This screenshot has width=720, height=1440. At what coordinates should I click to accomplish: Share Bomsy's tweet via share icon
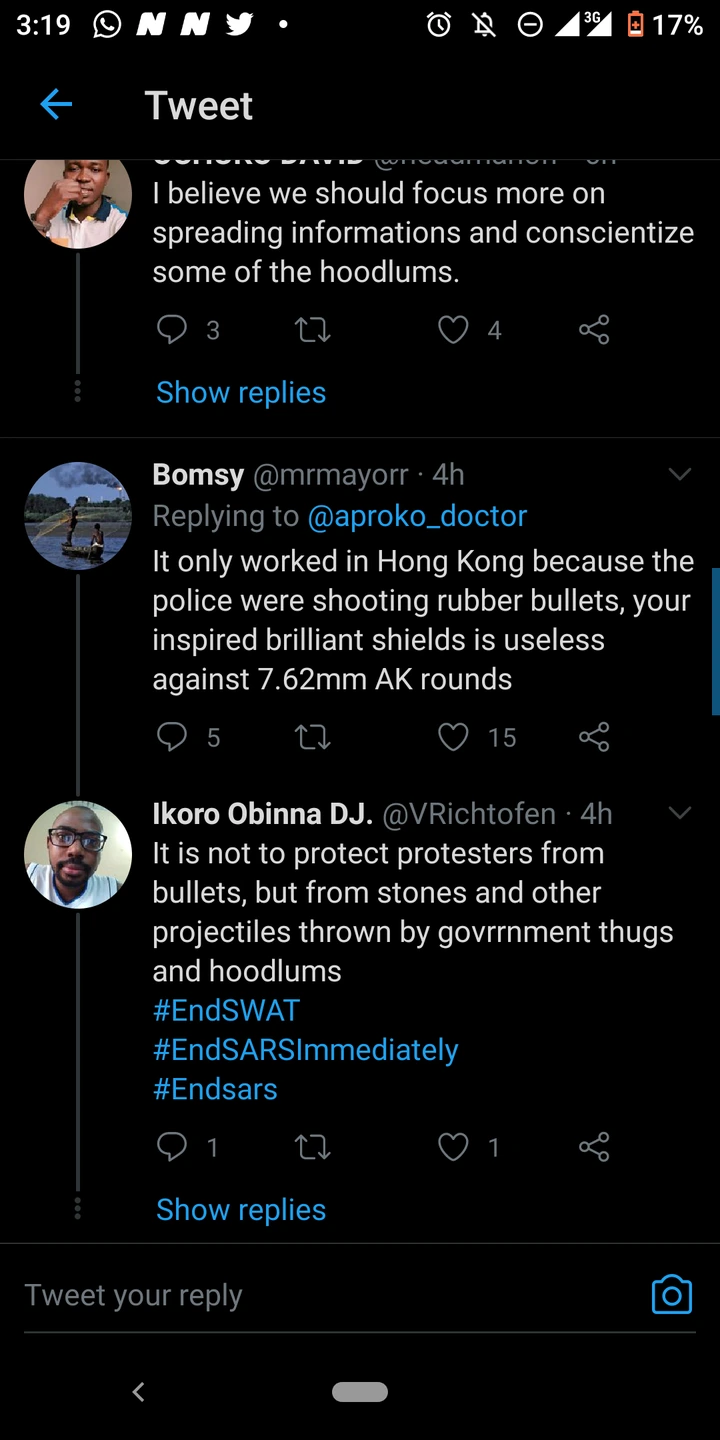594,737
